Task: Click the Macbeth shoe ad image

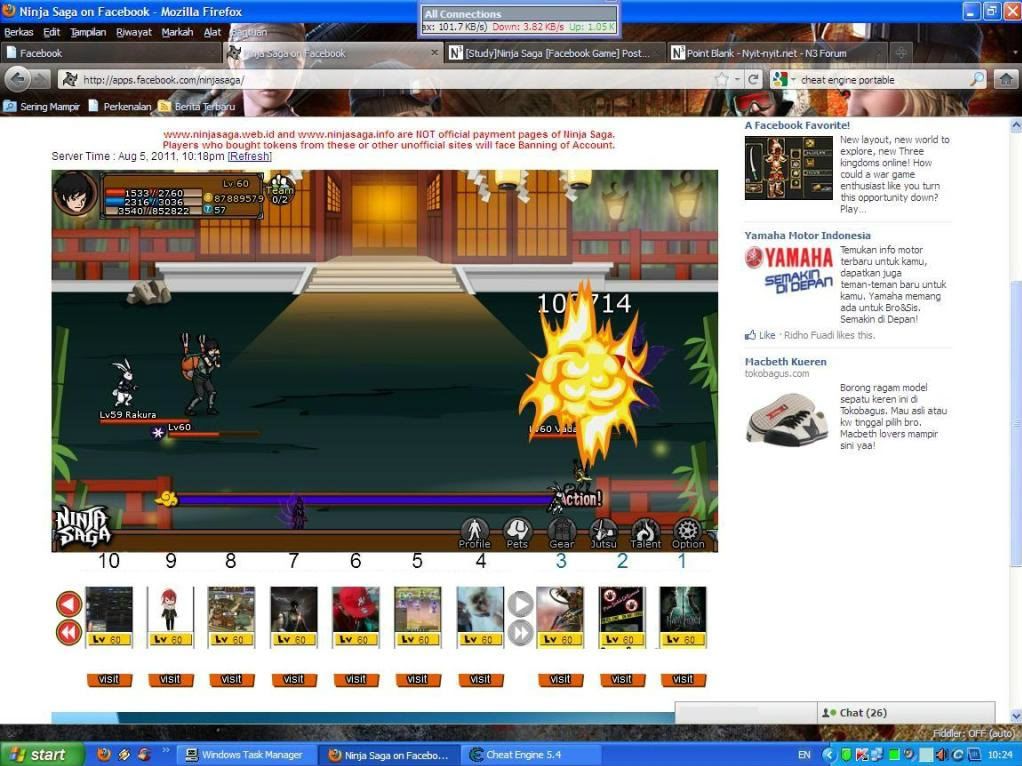Action: tap(785, 419)
